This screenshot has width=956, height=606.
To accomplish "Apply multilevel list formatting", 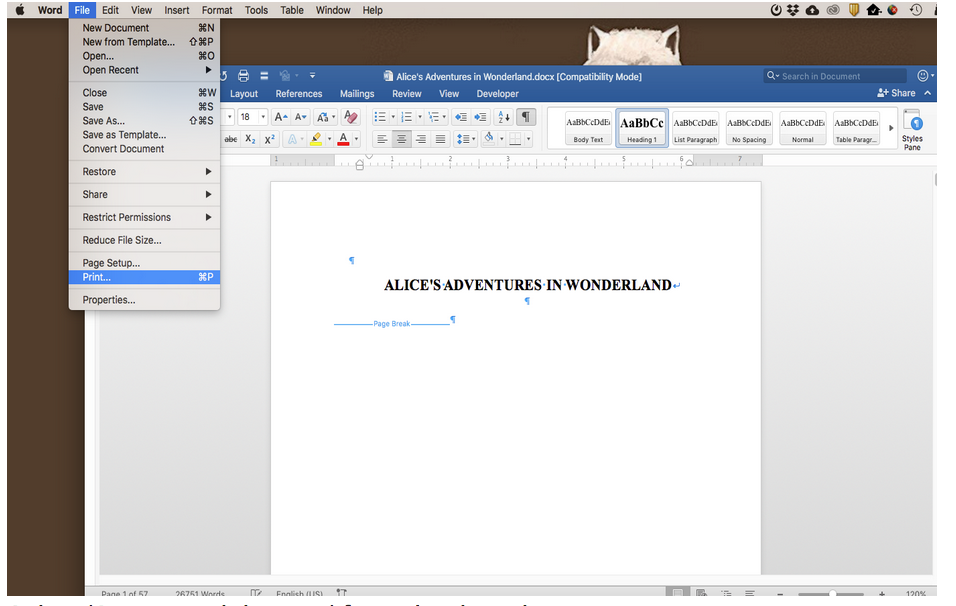I will coord(433,117).
